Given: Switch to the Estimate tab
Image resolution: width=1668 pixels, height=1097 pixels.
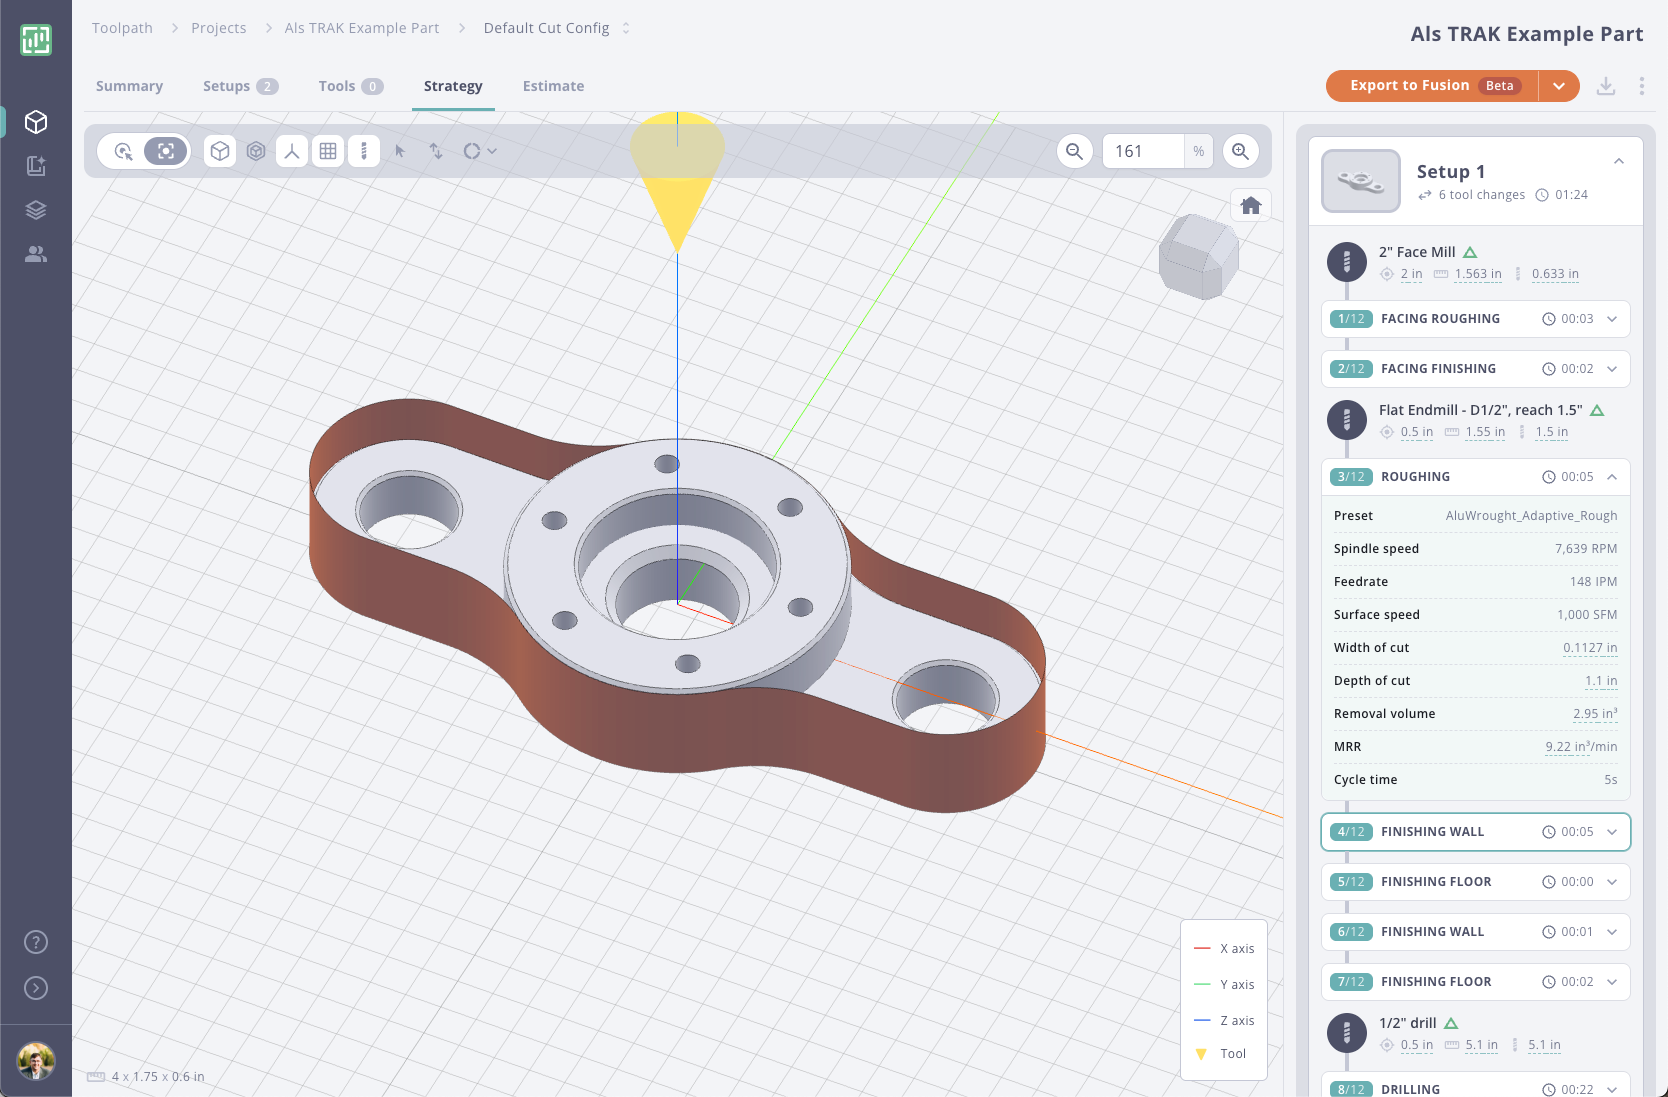Looking at the screenshot, I should [553, 86].
